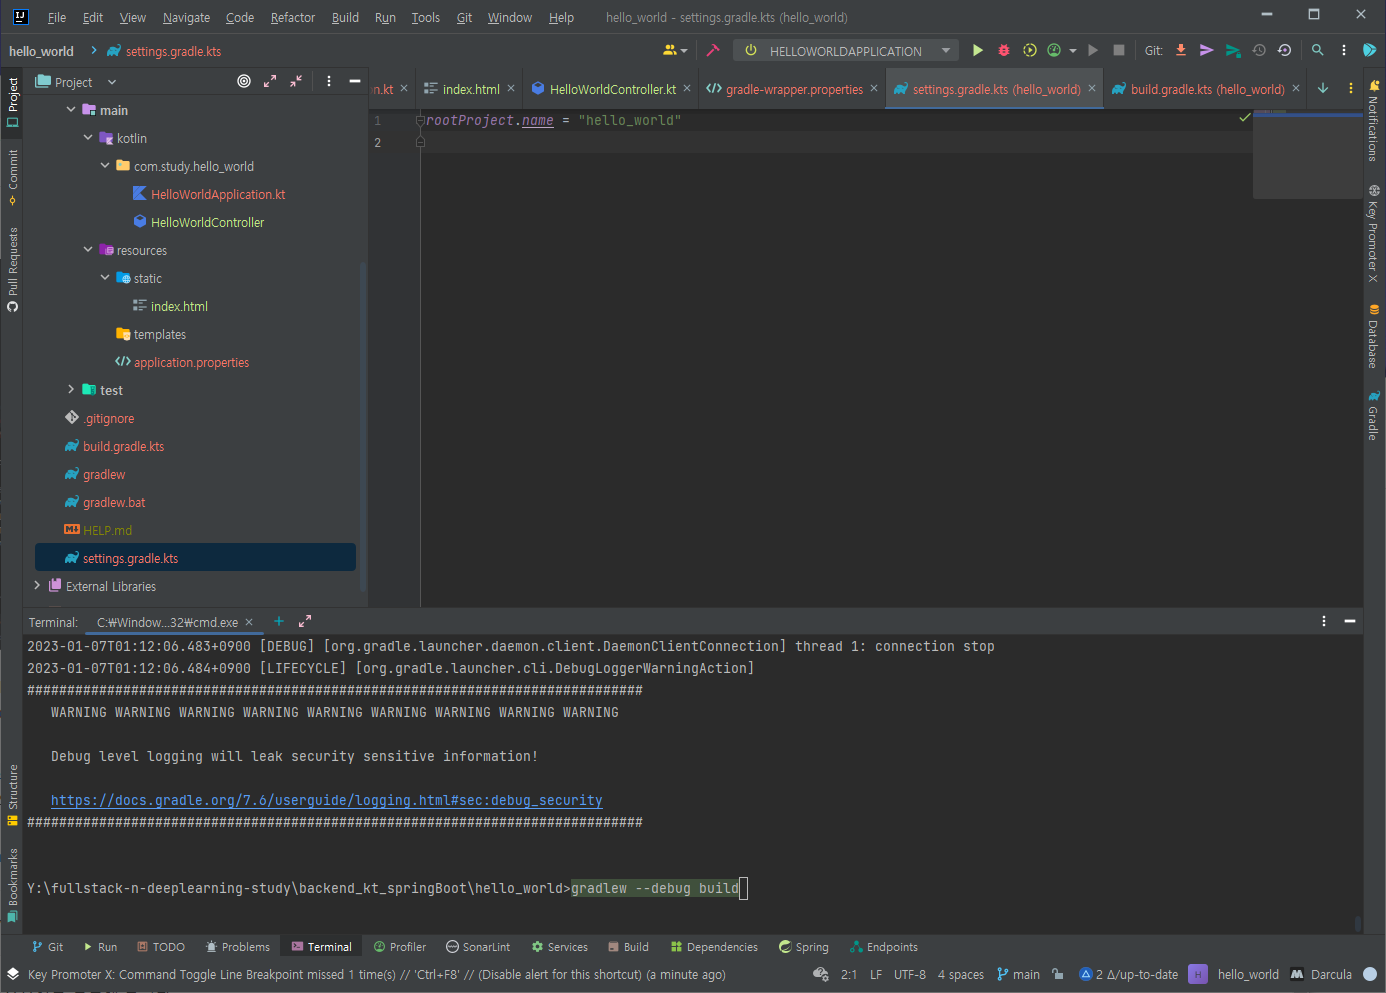Add new terminal tab plus icon
This screenshot has width=1386, height=993.
[x=279, y=621]
